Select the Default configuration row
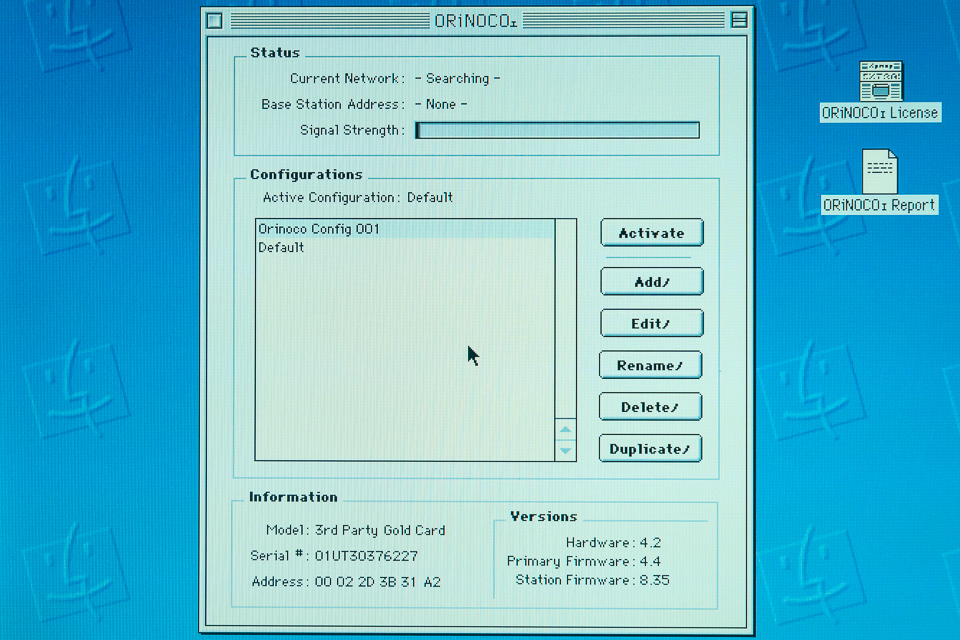 [x=405, y=247]
